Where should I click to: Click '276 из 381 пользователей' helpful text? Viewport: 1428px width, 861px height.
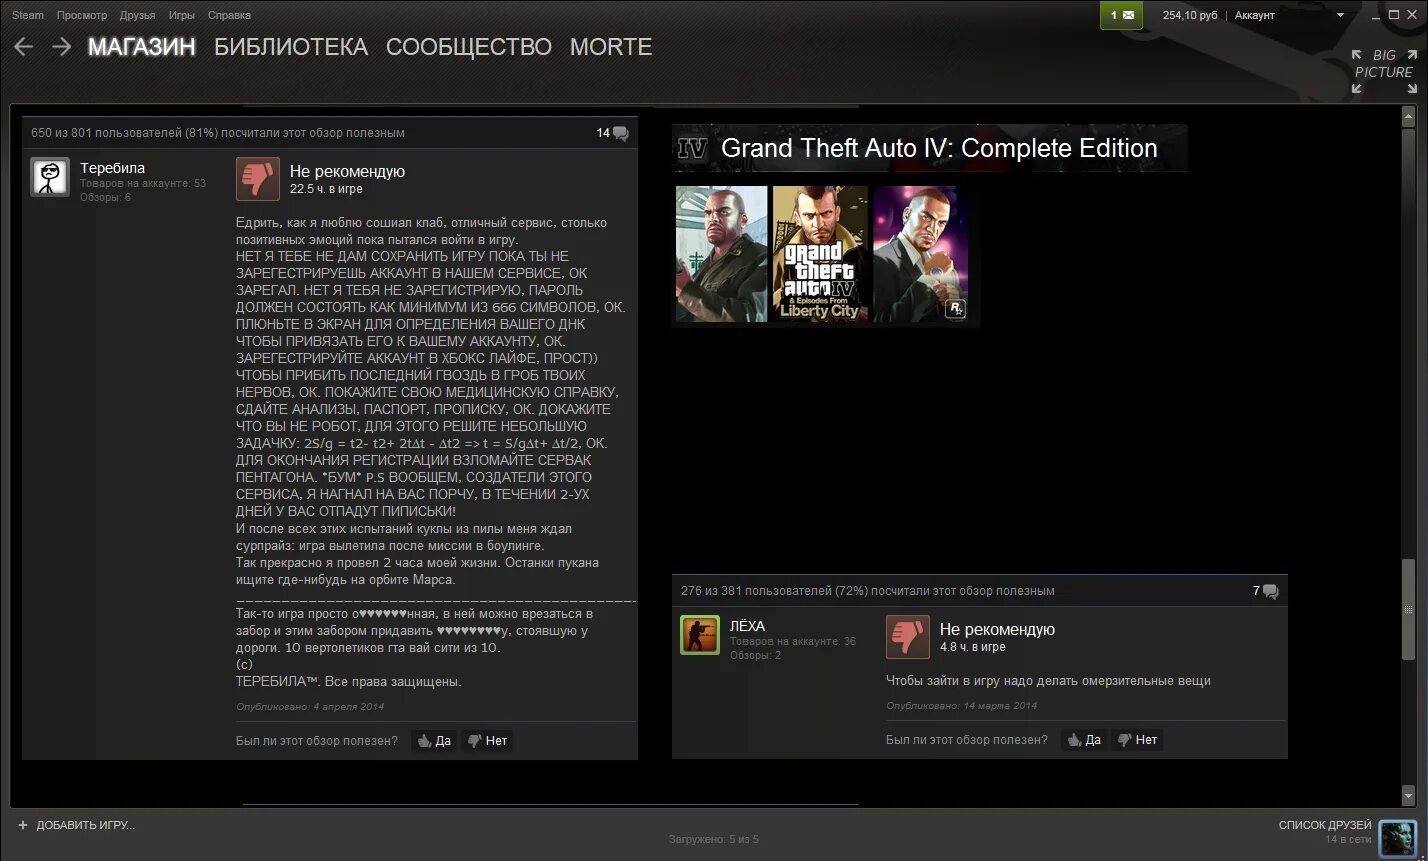point(868,591)
